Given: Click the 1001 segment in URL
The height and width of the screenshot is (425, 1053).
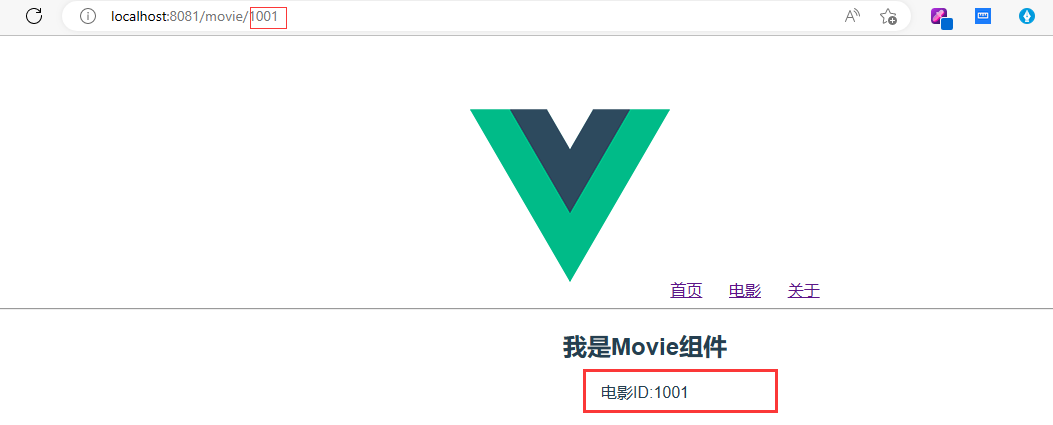Looking at the screenshot, I should click(264, 16).
